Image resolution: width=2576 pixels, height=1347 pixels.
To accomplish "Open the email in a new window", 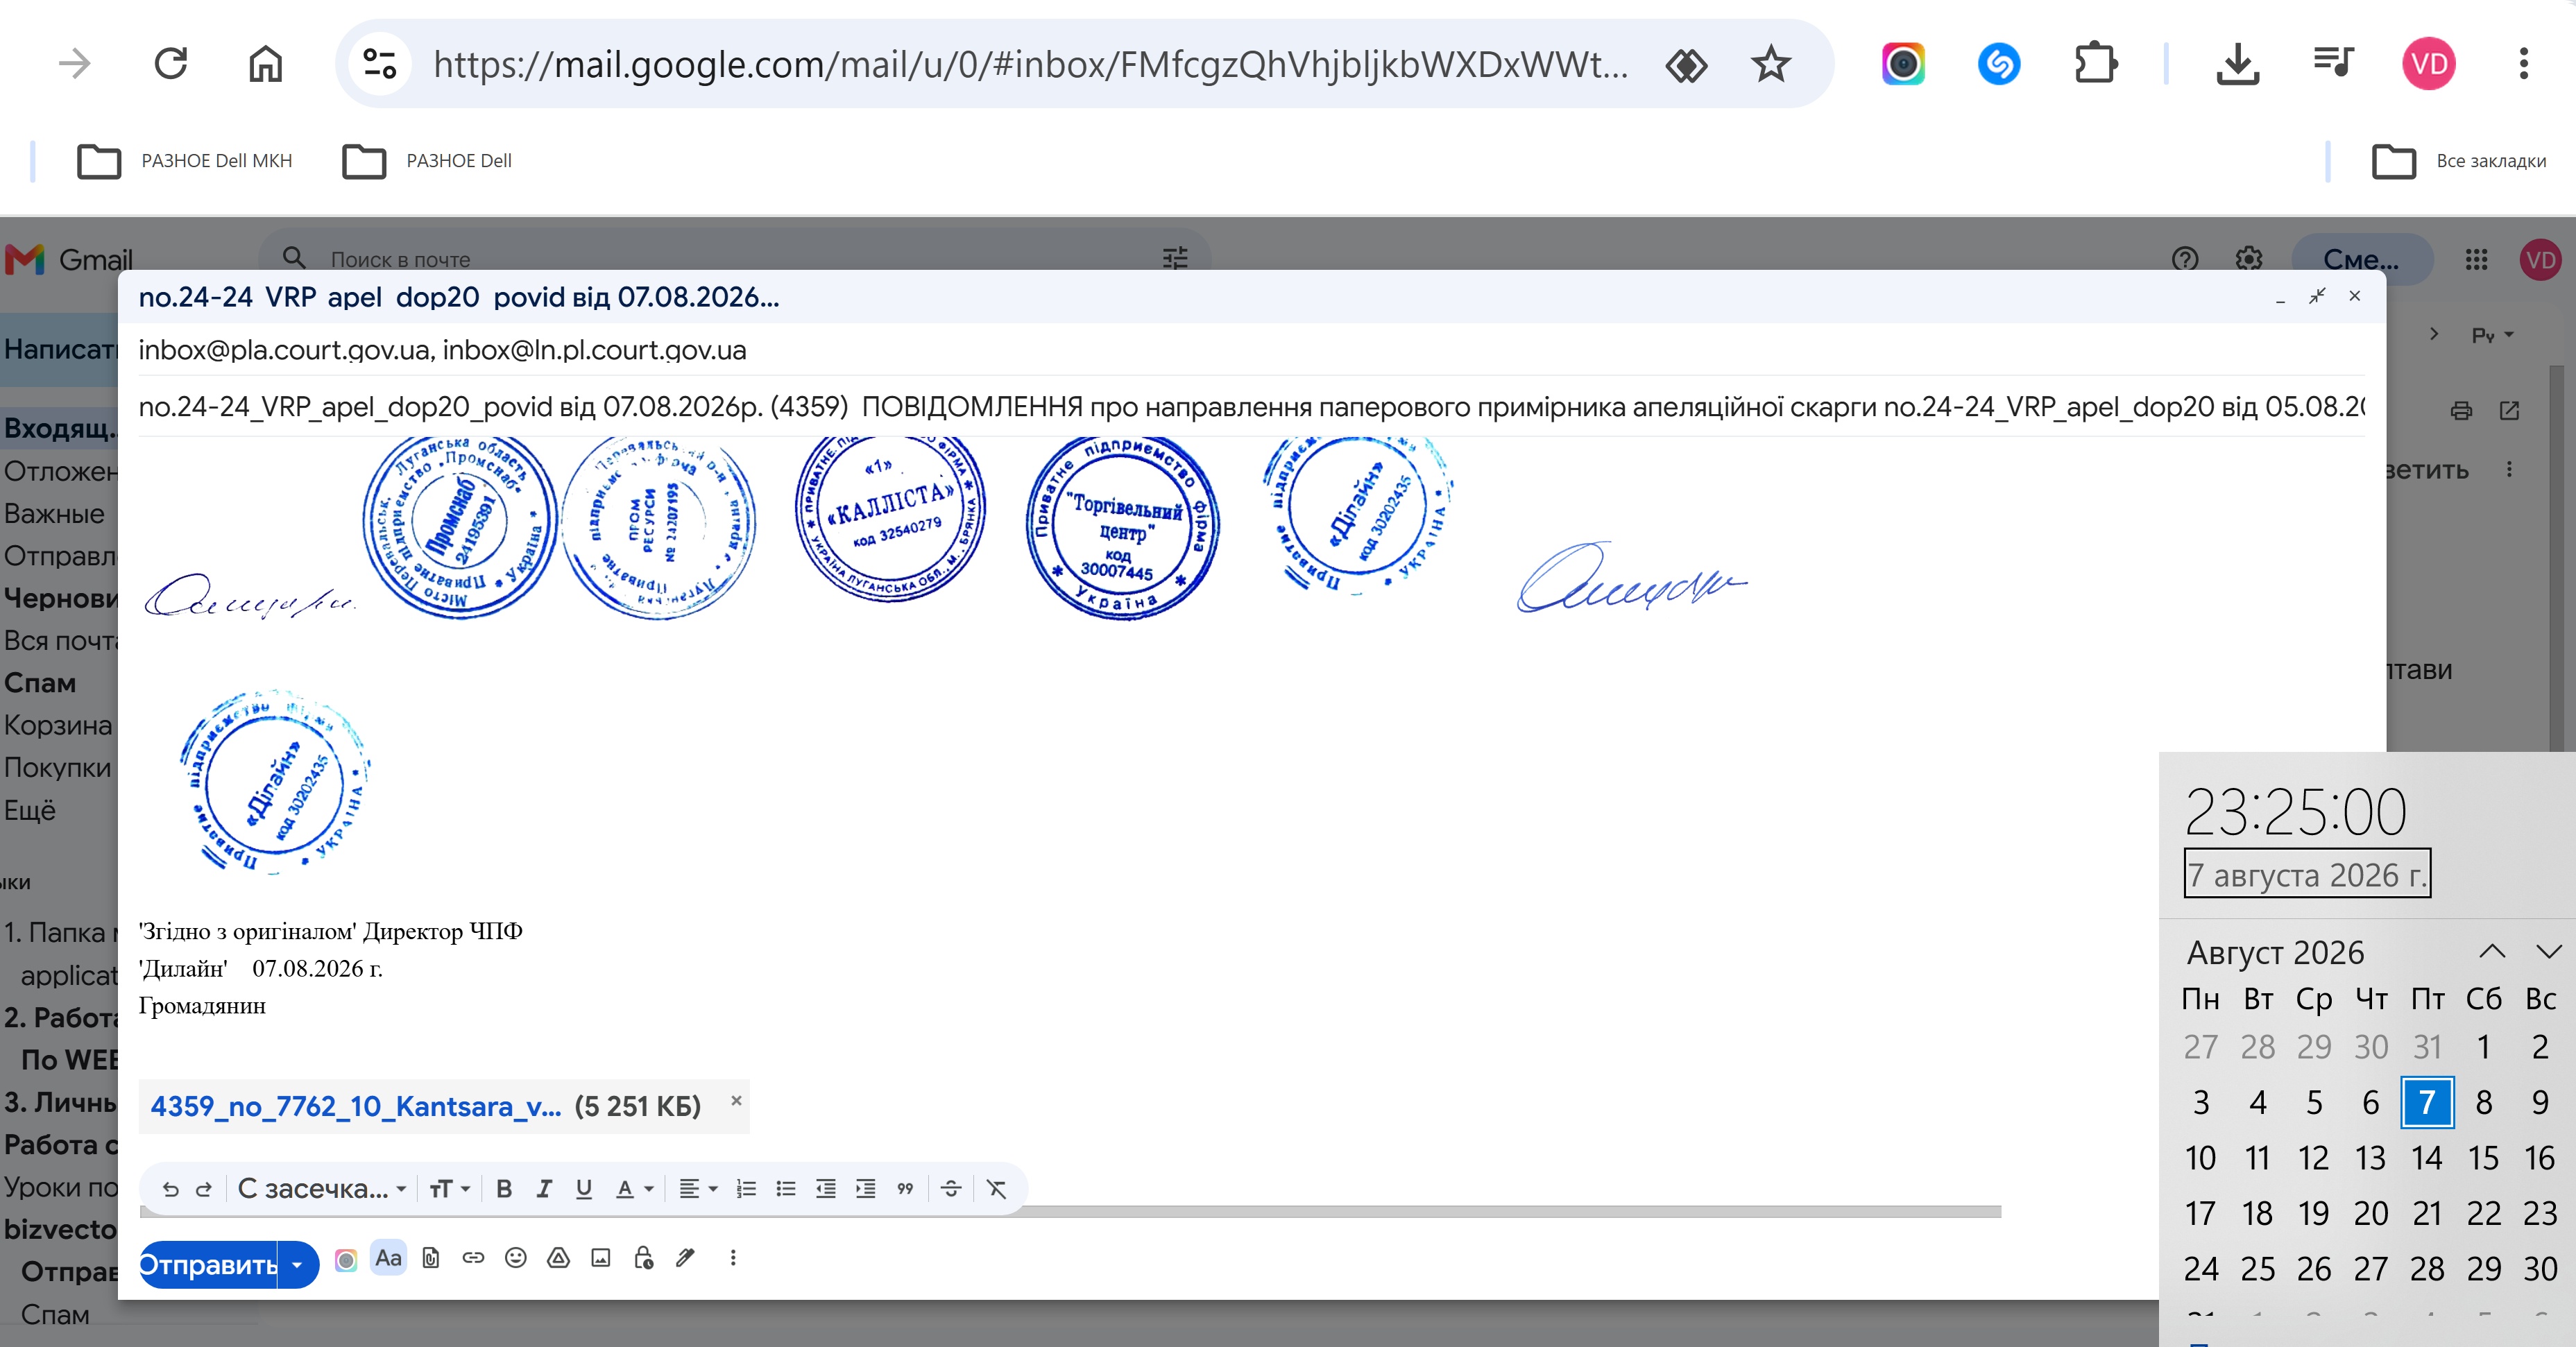I will point(2510,411).
